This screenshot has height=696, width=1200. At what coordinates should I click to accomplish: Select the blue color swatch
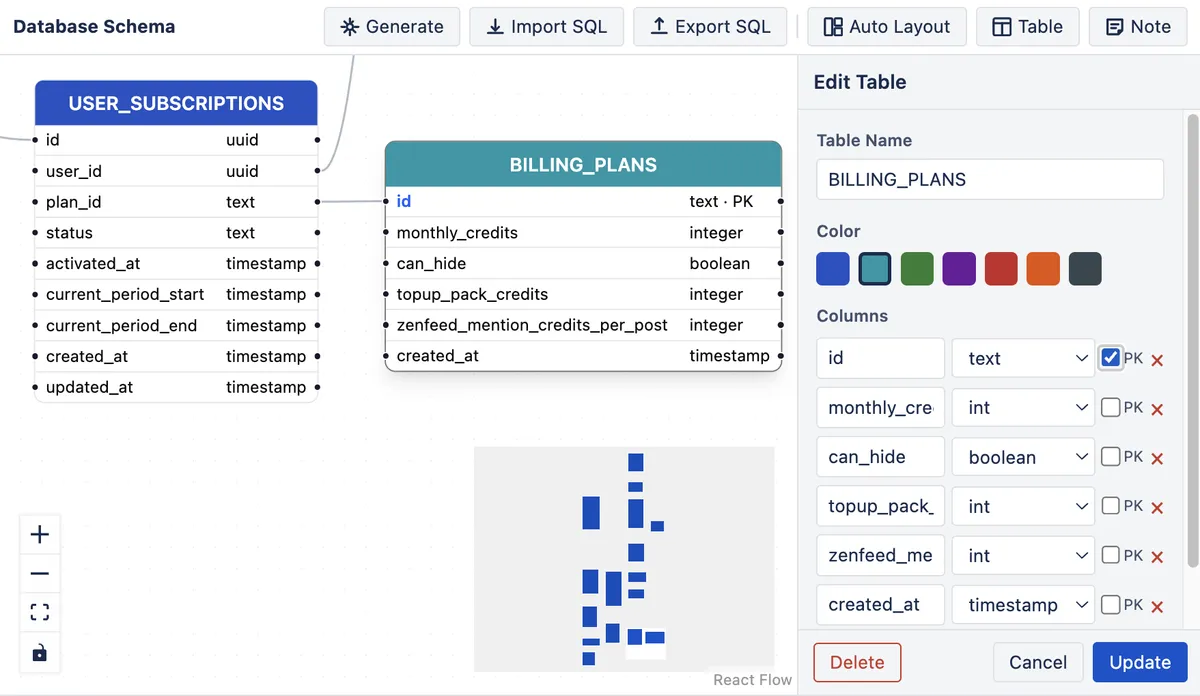coord(833,269)
